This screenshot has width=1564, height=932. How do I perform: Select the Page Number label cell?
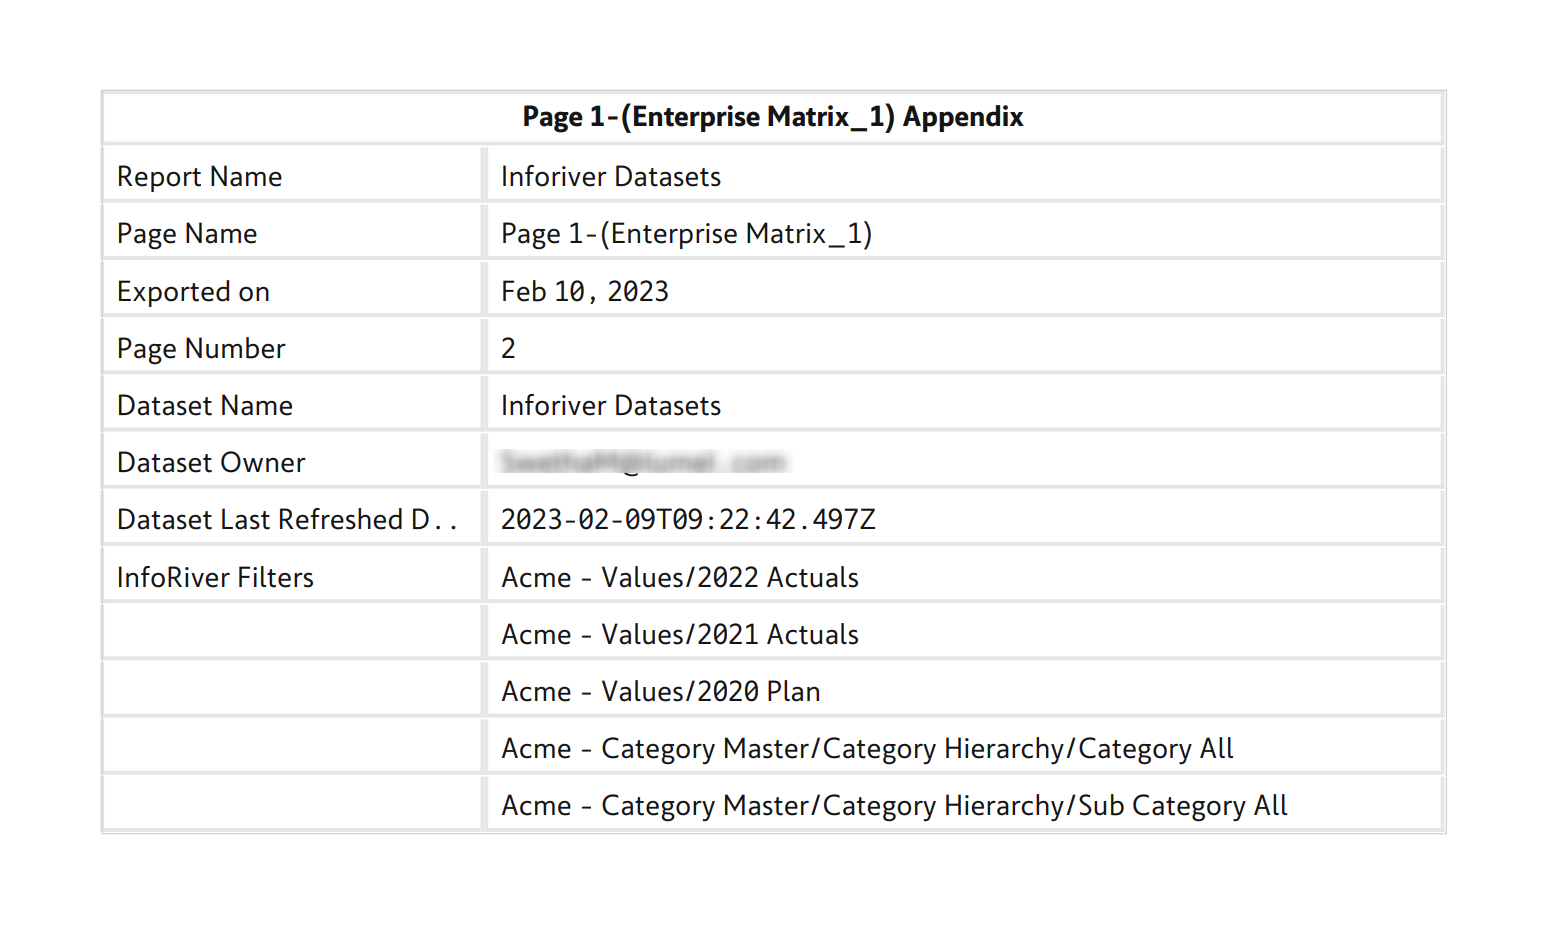tap(201, 349)
